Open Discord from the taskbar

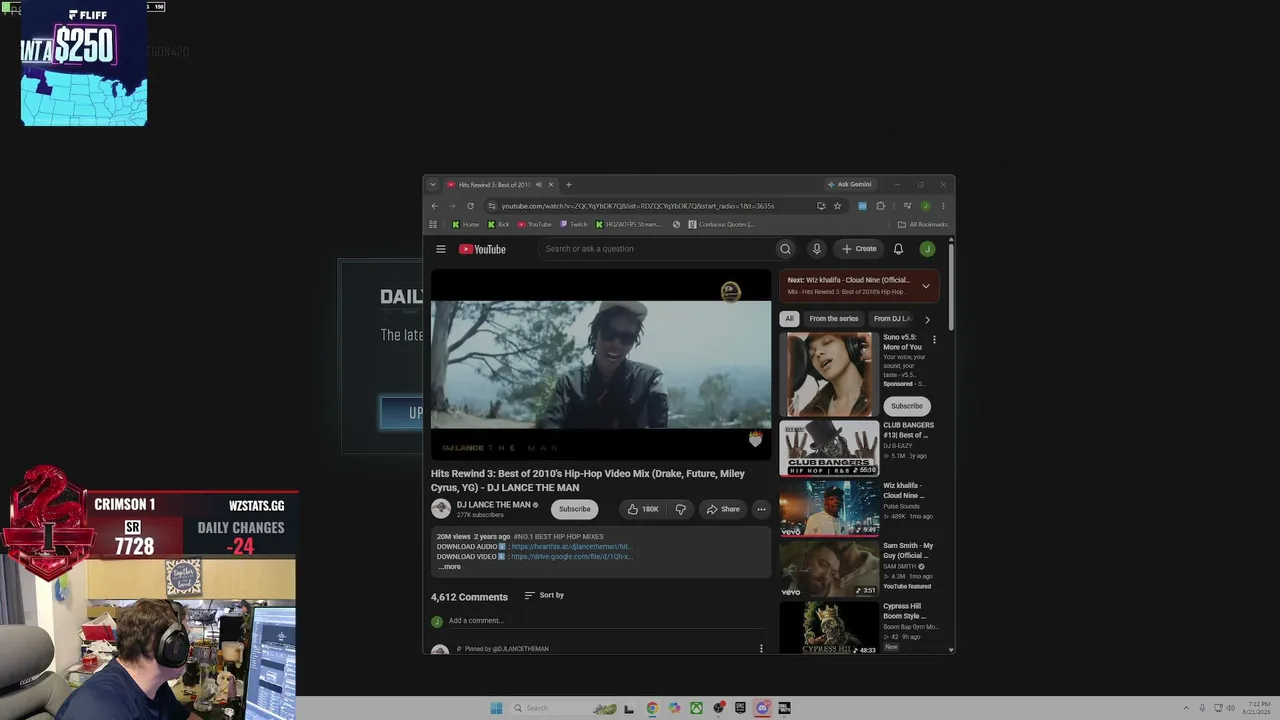click(762, 708)
